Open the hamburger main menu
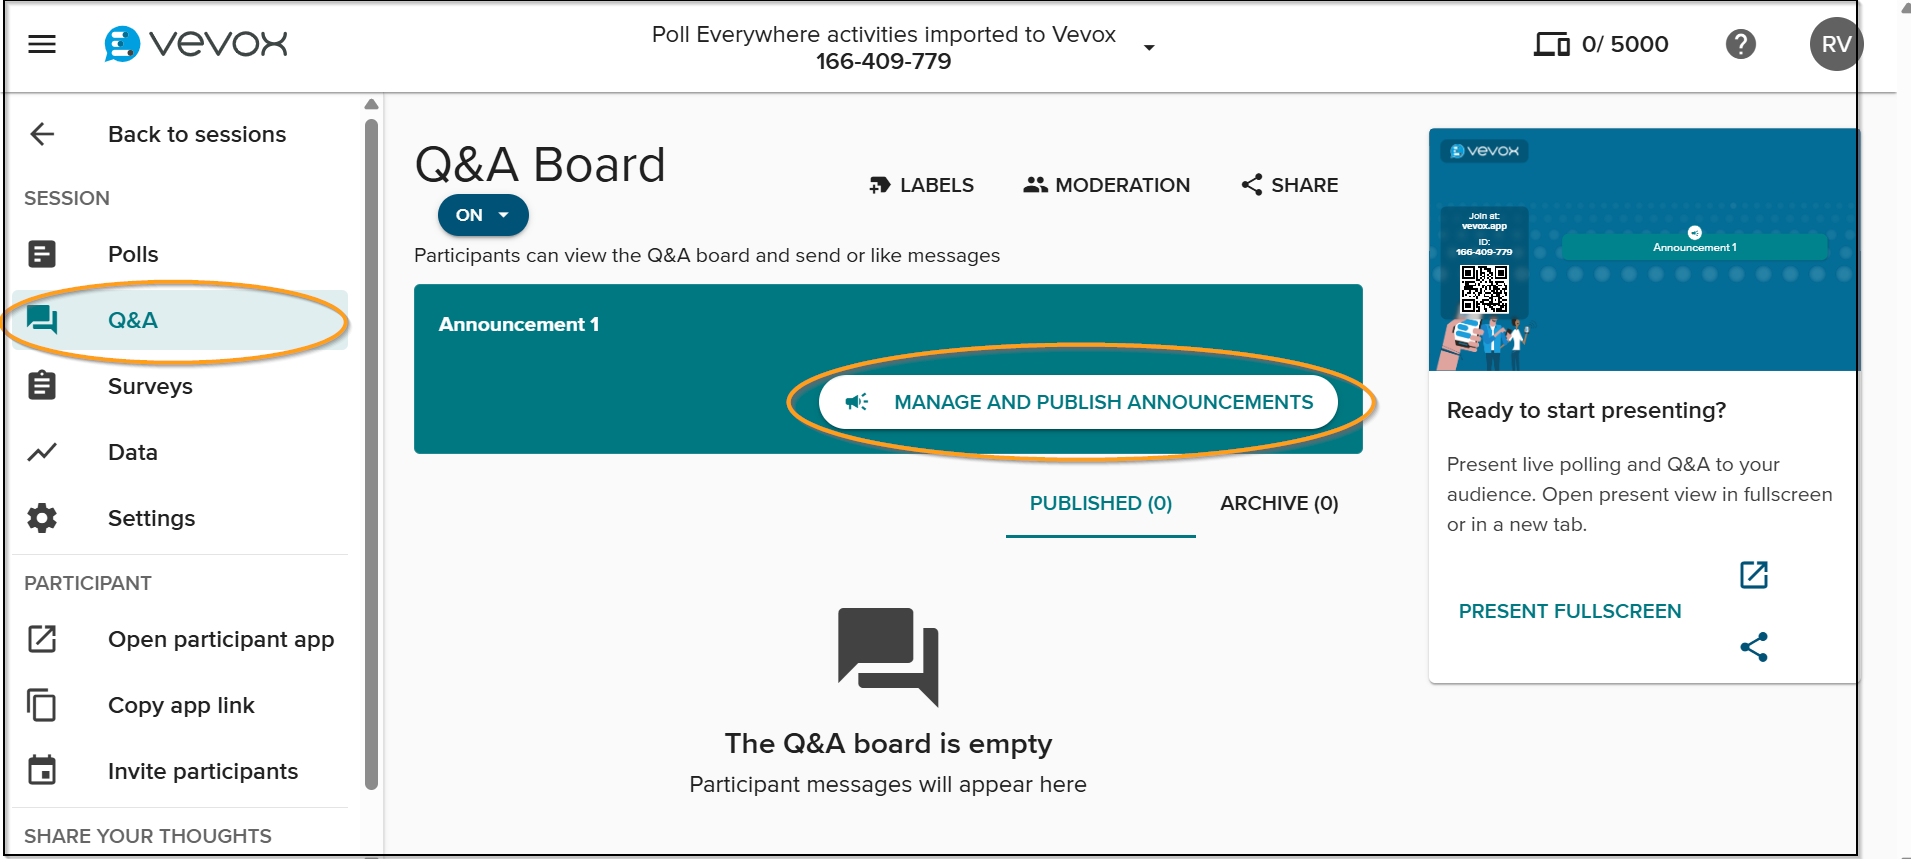 coord(42,44)
